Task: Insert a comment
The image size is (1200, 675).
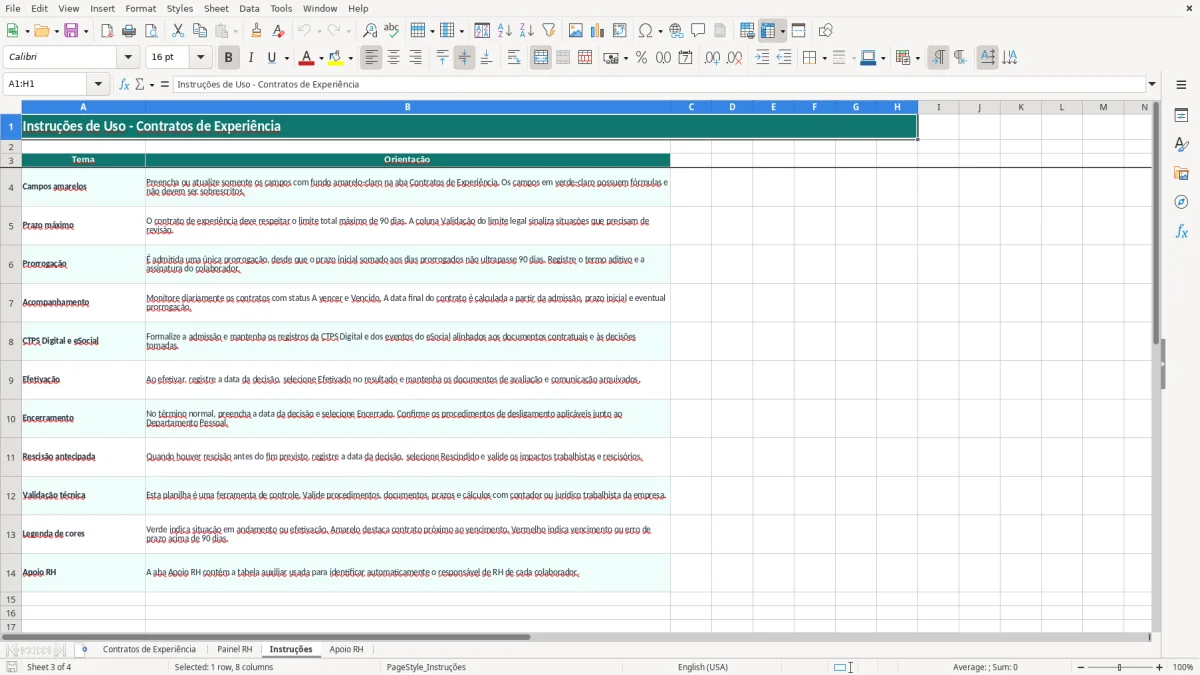Action: tap(698, 31)
